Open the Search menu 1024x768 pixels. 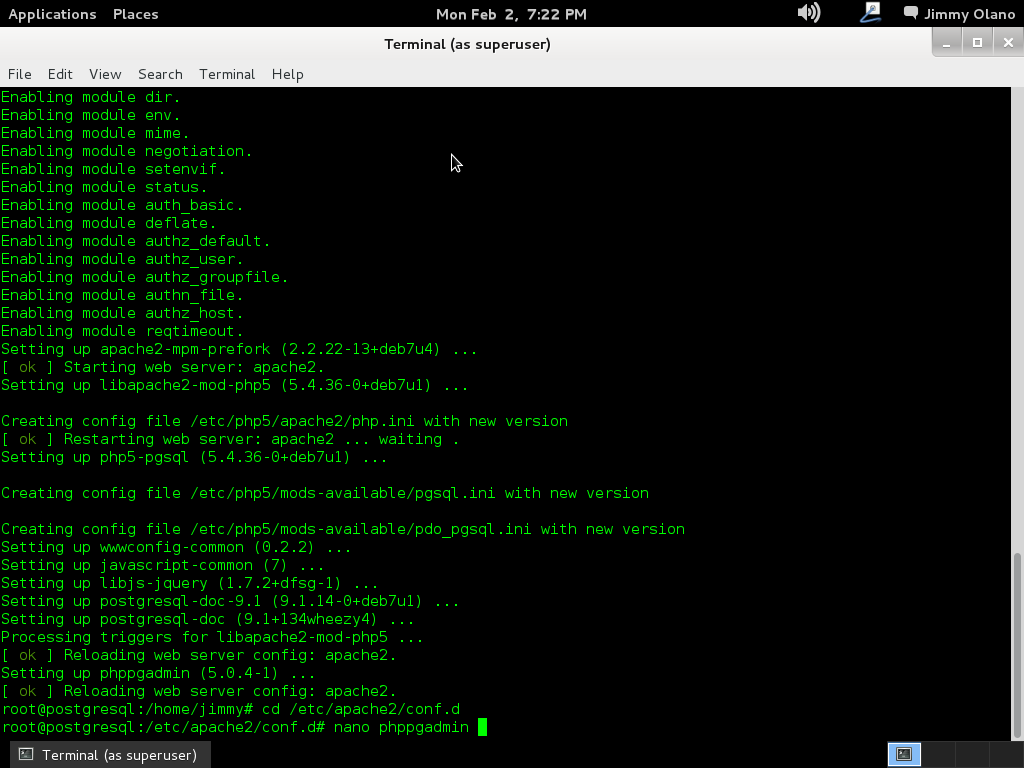[x=160, y=74]
